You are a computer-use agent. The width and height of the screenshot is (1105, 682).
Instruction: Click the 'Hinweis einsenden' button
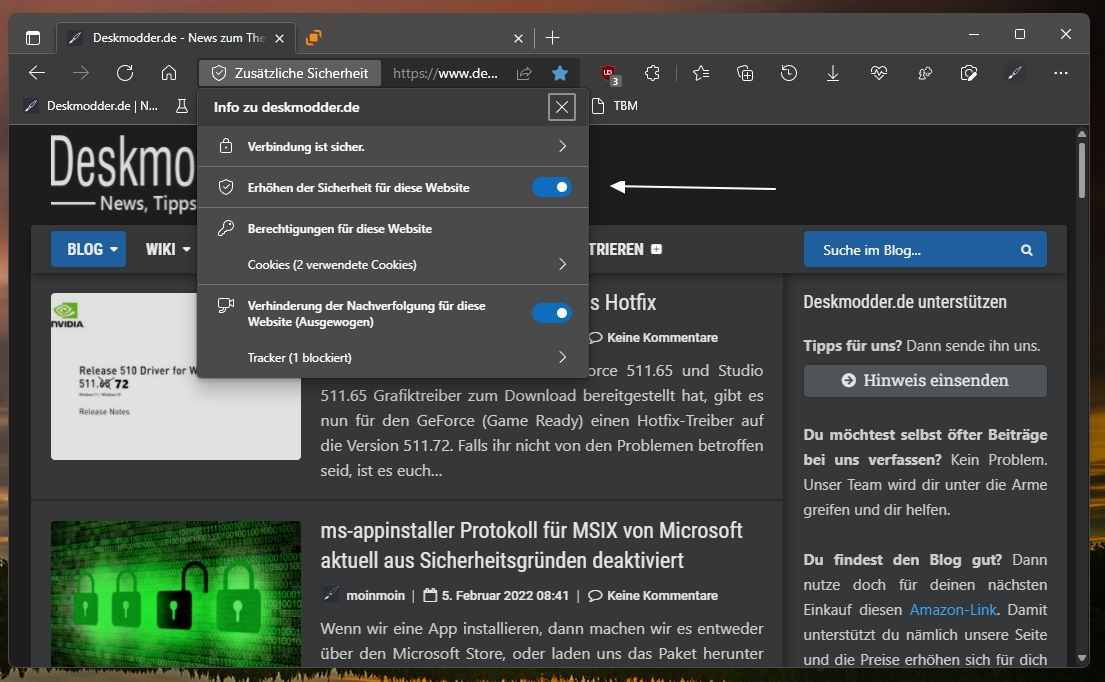925,380
